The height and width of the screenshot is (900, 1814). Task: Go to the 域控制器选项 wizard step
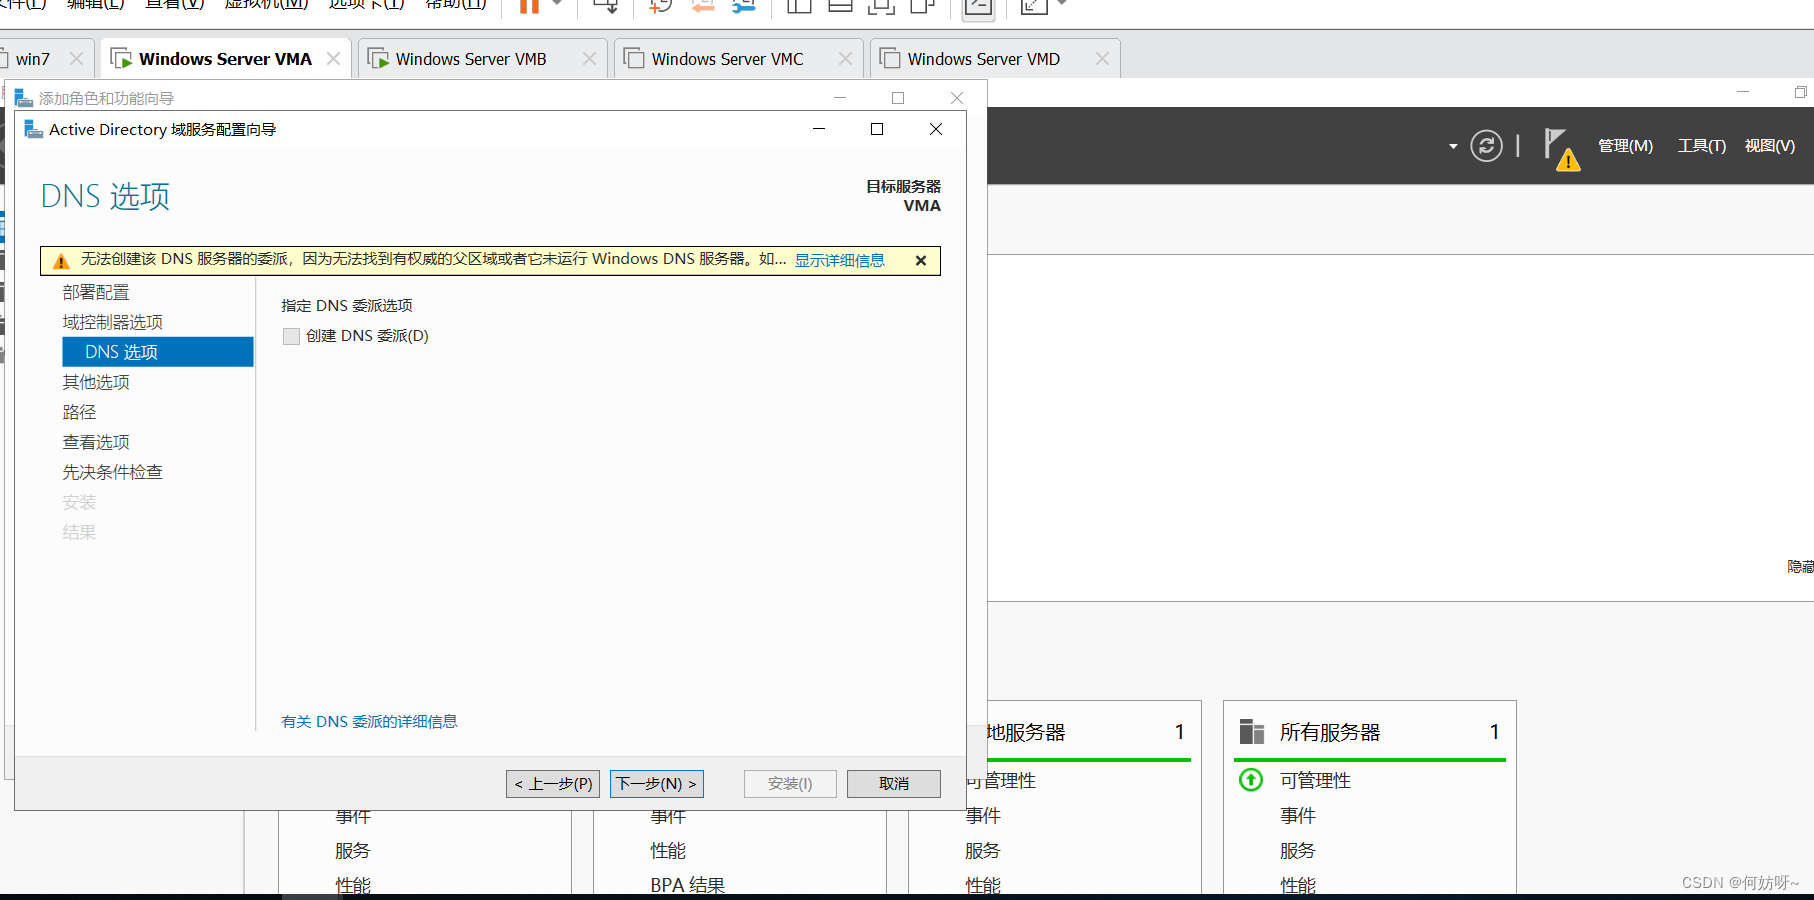click(x=113, y=322)
